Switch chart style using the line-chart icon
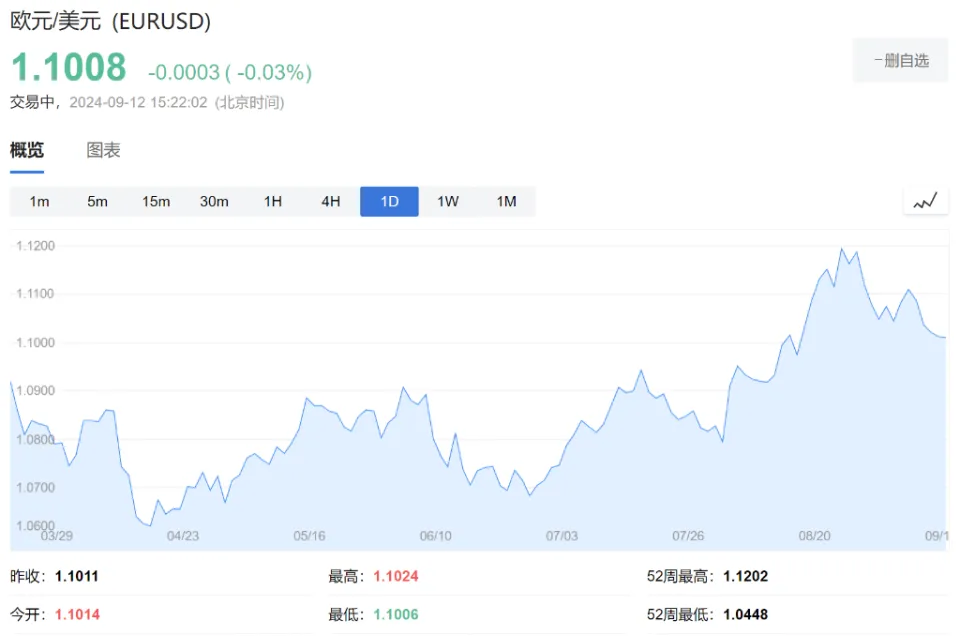Image resolution: width=960 pixels, height=636 pixels. click(x=925, y=201)
